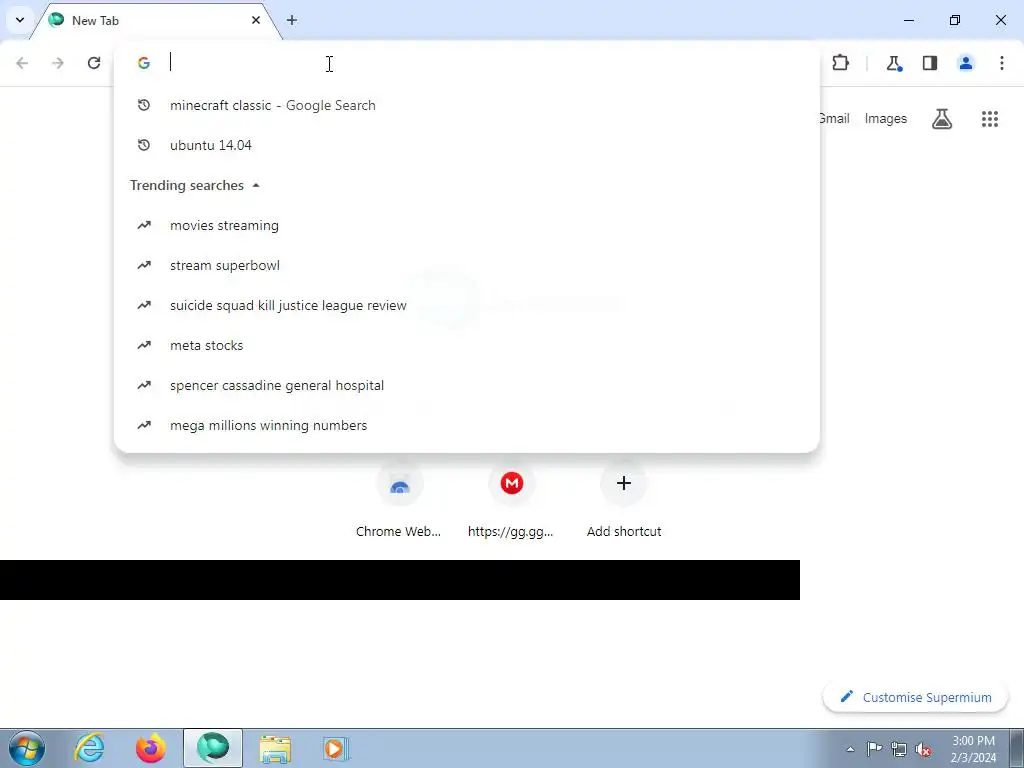1024x768 pixels.
Task: Open the https://gg.gg shortcut tile
Action: 511,502
